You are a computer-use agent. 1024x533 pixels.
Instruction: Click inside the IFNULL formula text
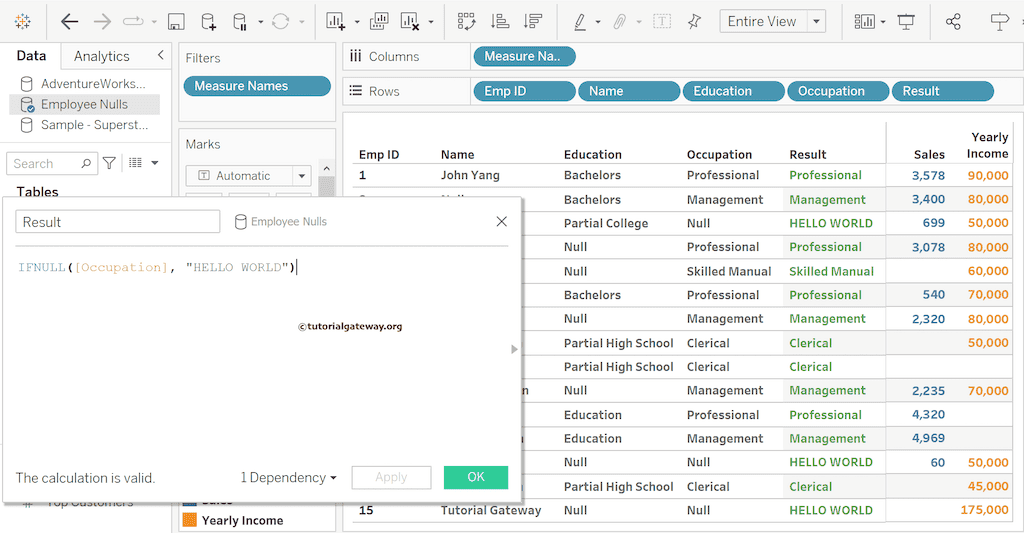[x=157, y=267]
